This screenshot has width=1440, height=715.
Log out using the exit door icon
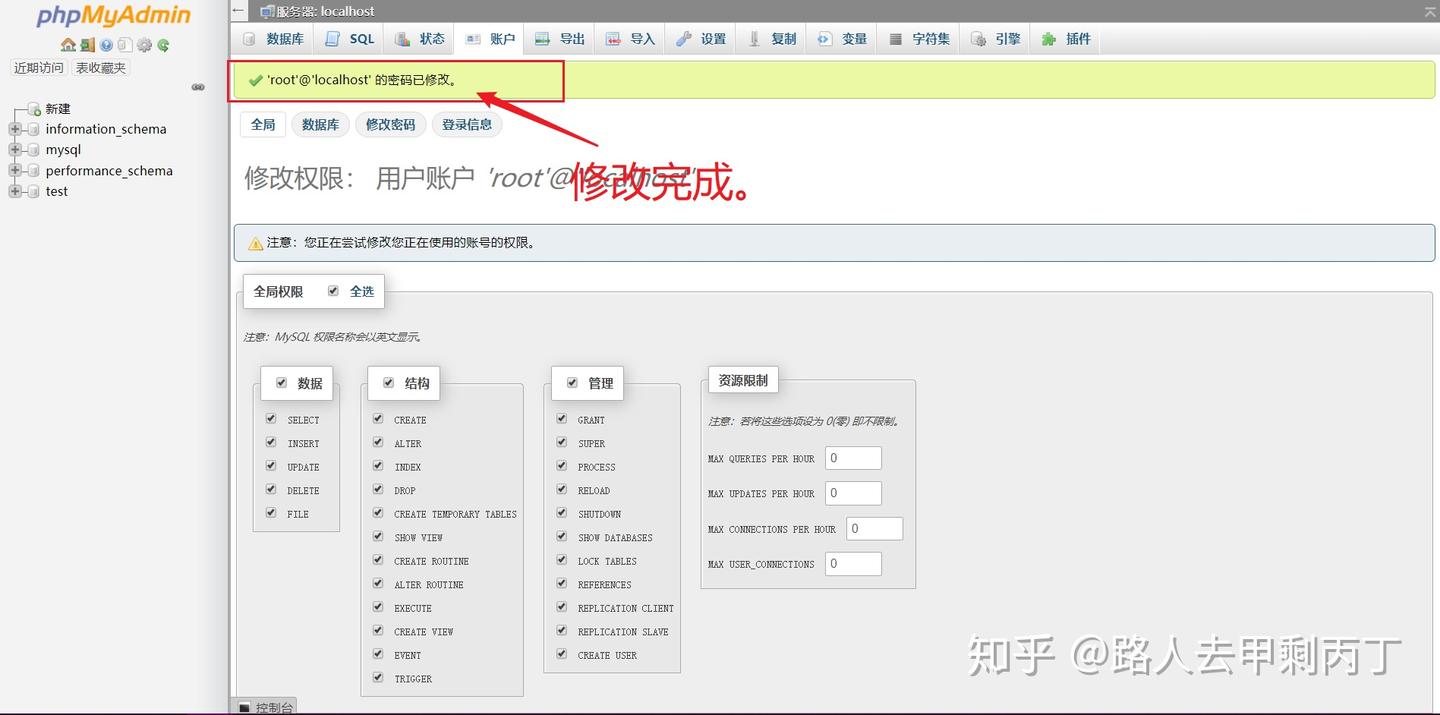tap(87, 45)
